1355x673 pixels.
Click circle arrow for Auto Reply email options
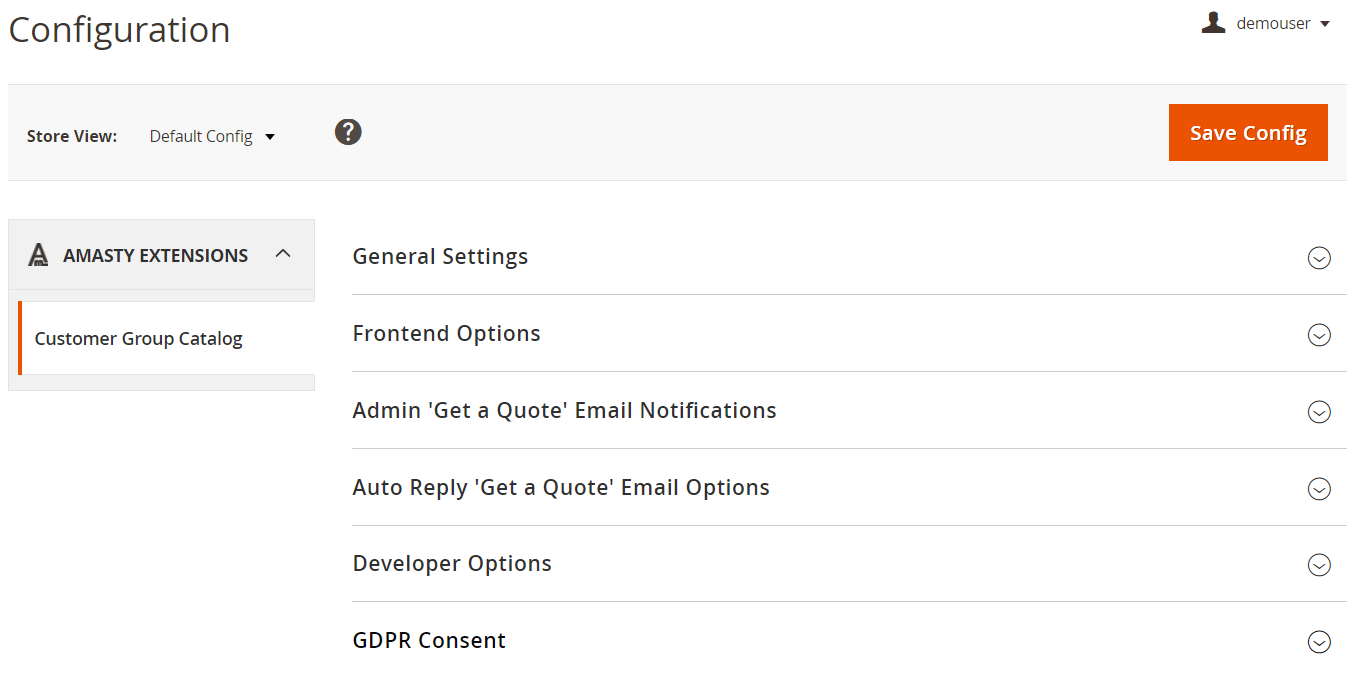[x=1319, y=489]
